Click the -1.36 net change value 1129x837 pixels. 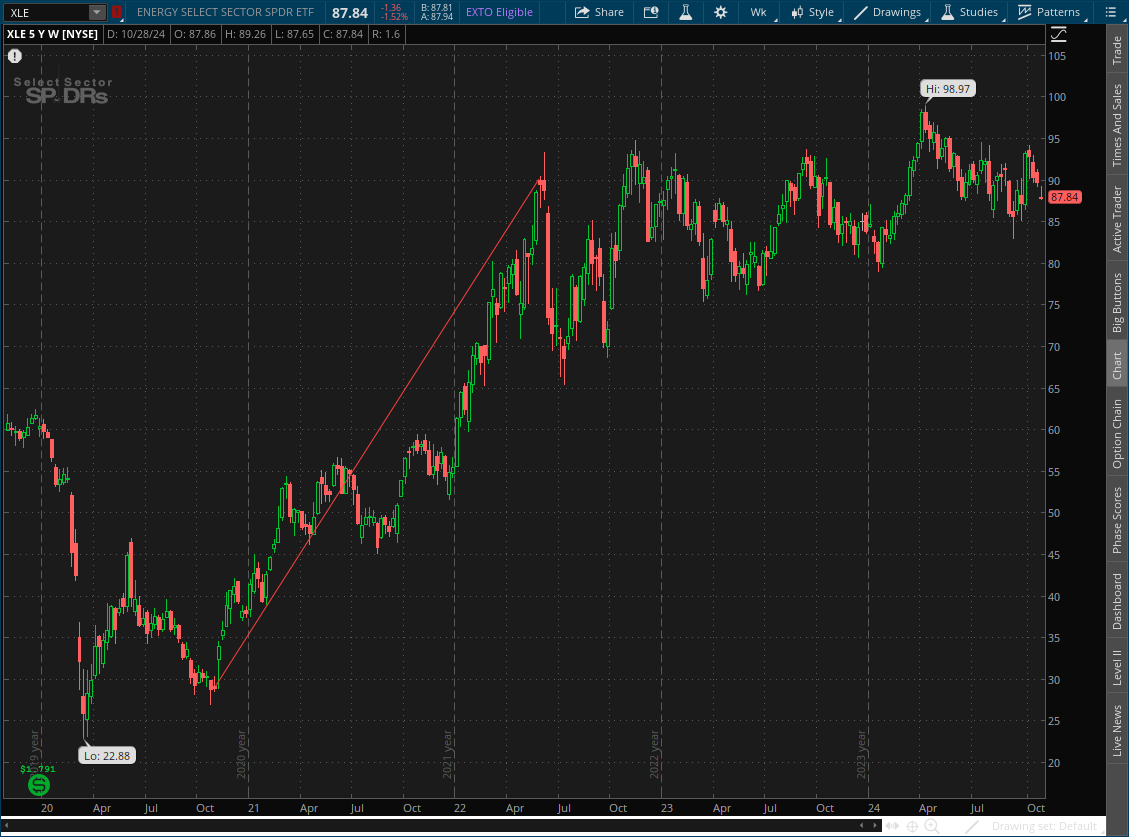click(392, 8)
